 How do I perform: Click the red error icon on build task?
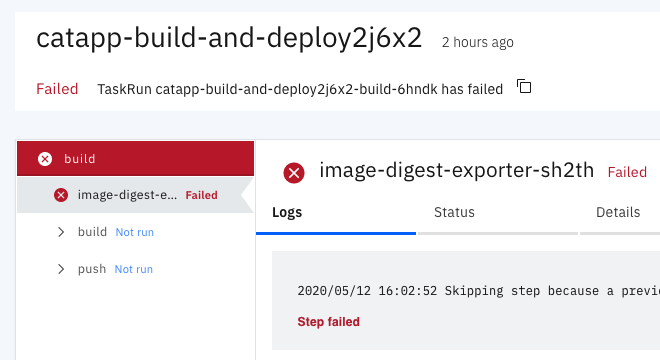point(45,159)
